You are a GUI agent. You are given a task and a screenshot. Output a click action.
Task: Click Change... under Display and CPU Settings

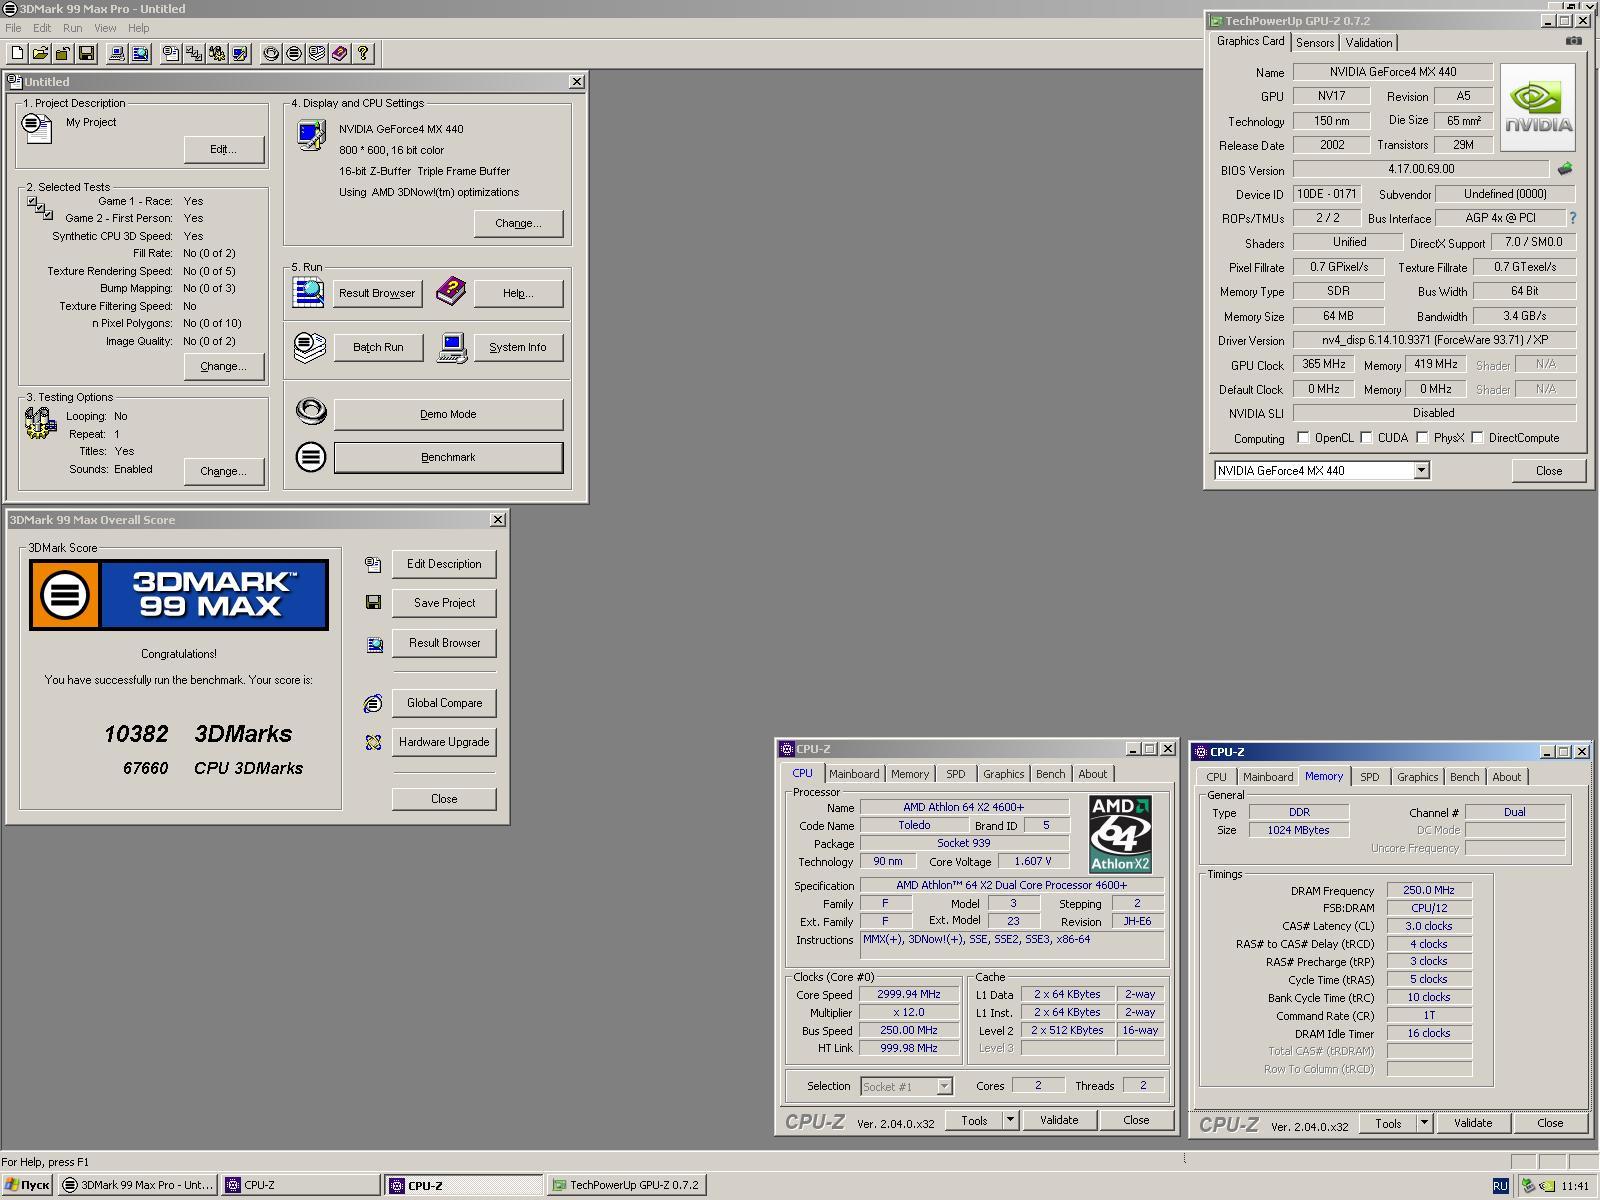(x=518, y=223)
